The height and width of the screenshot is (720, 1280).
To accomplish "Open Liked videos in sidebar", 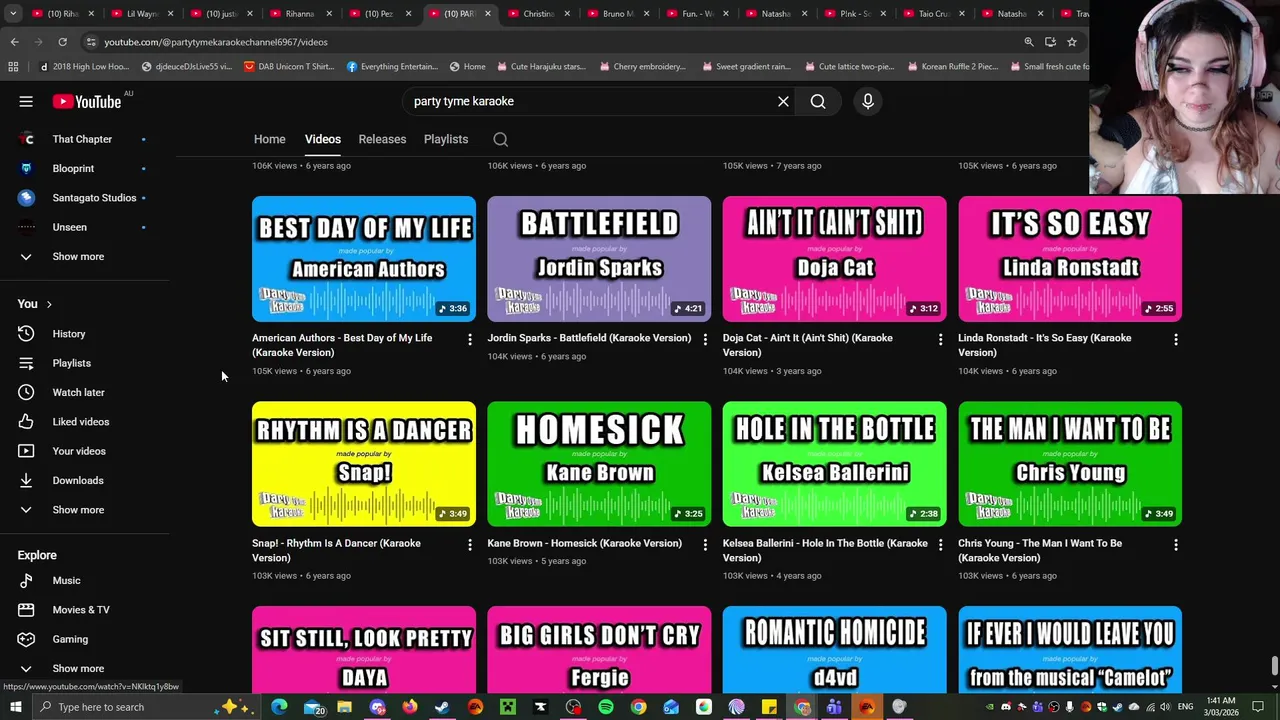I will click(x=80, y=422).
